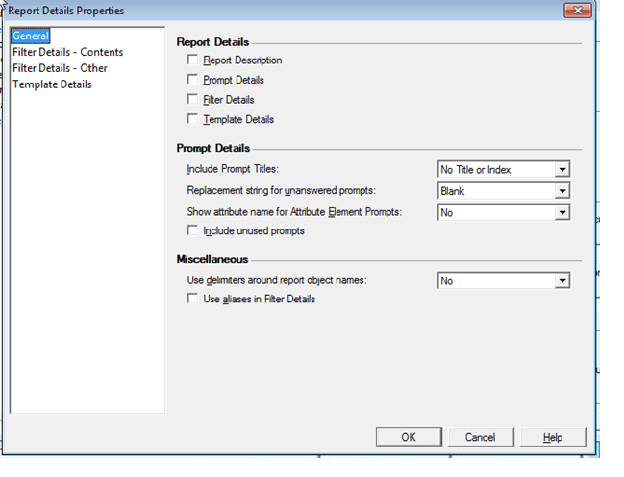Enable the Include unused prompts checkbox

point(192,231)
